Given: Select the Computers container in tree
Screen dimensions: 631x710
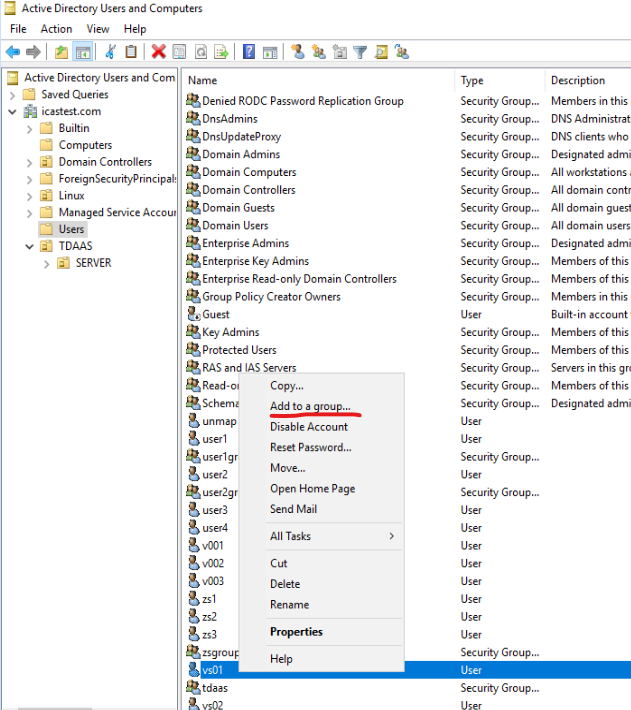Looking at the screenshot, I should click(85, 145).
